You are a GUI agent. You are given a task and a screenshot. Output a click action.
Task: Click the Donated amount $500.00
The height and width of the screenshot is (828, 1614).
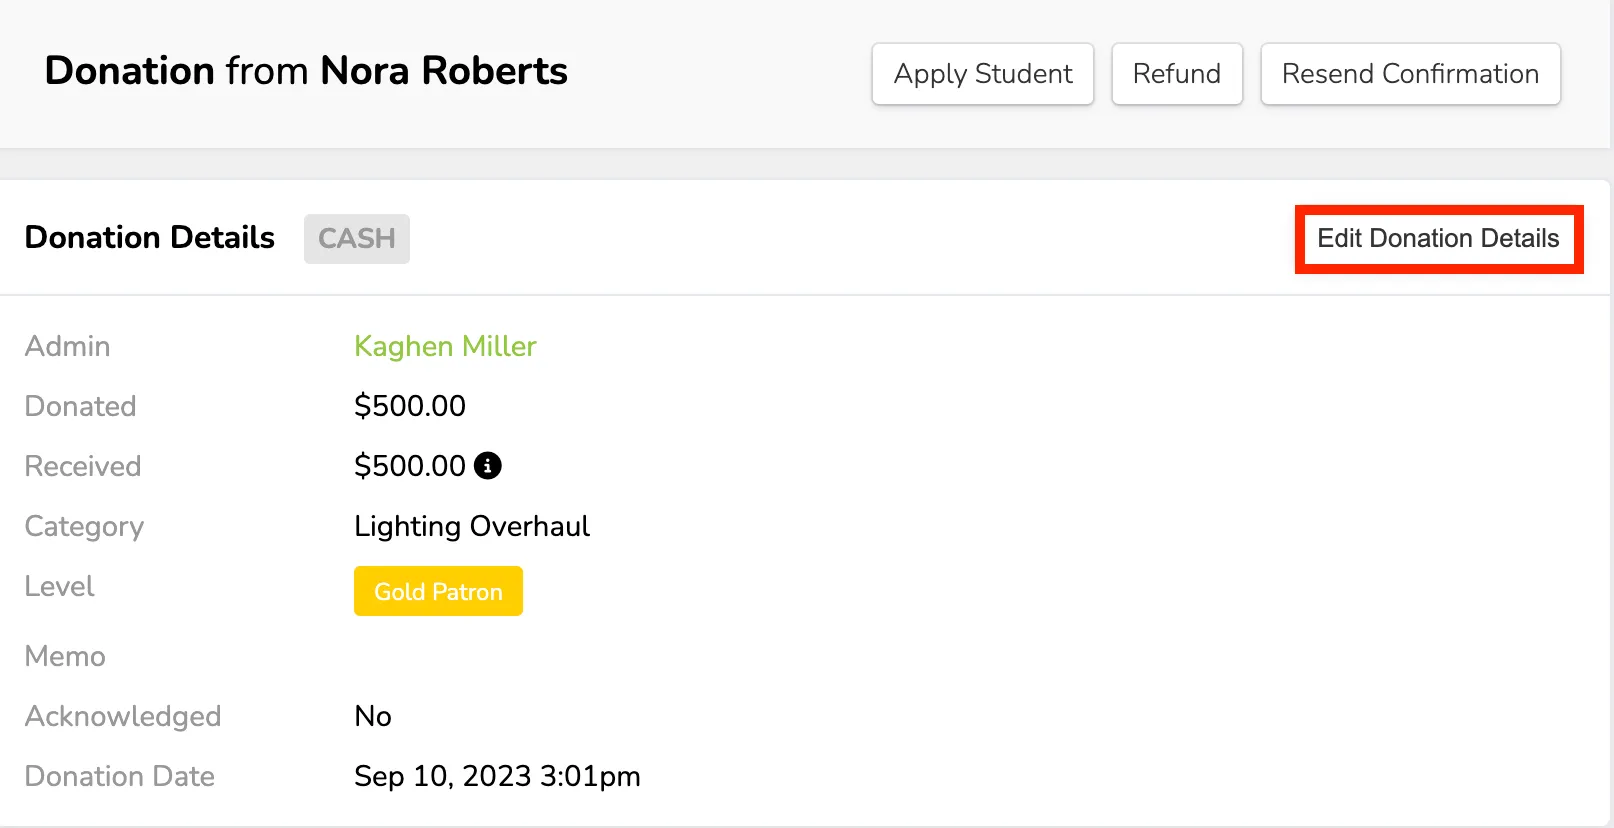[410, 406]
